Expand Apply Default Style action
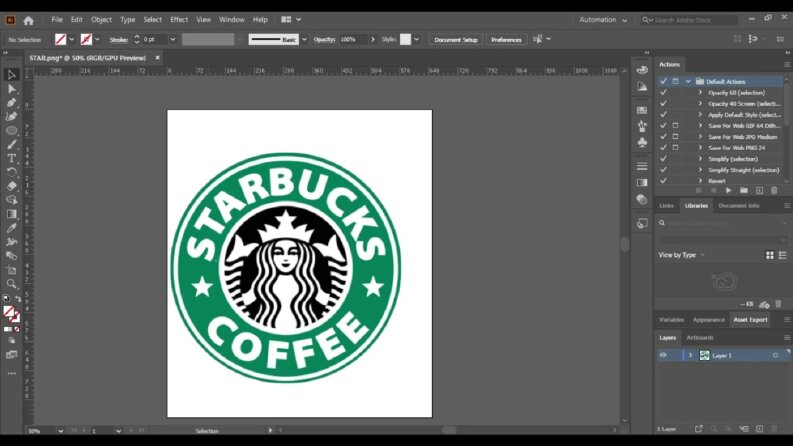793x446 pixels. (700, 115)
